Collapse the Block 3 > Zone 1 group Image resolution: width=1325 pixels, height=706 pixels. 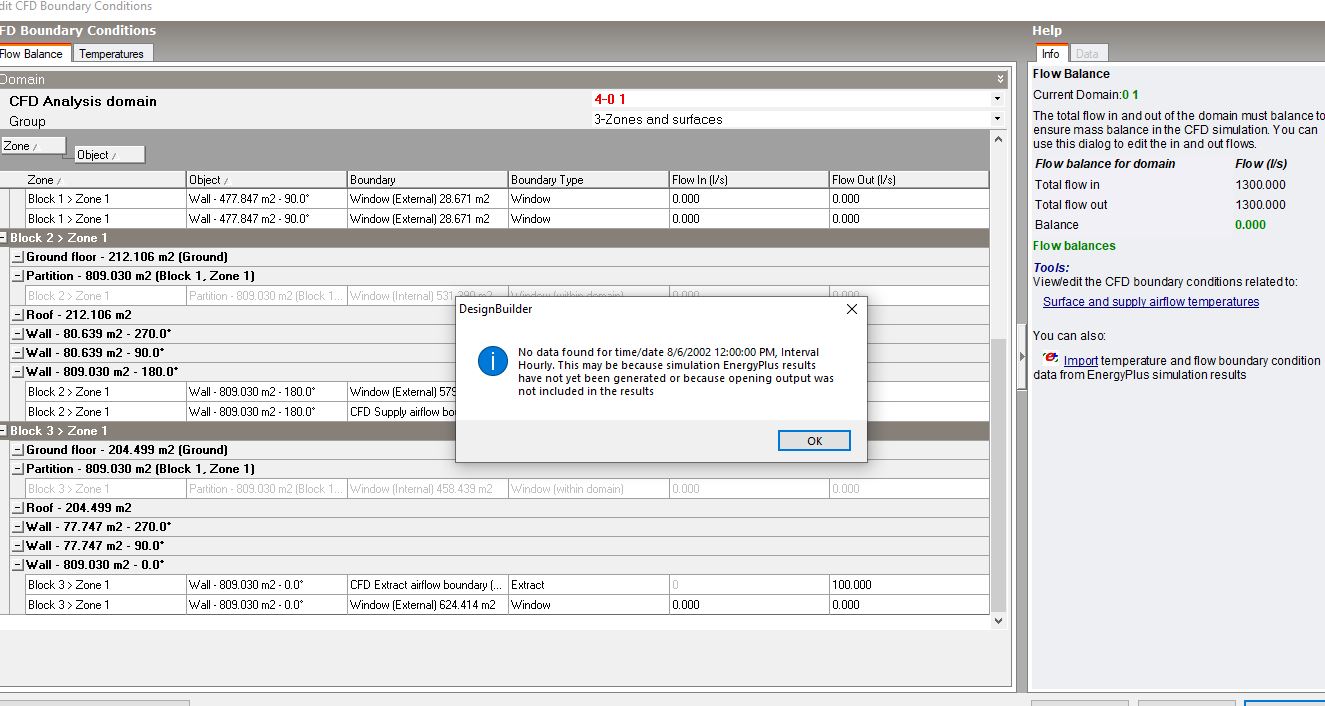click(x=4, y=431)
